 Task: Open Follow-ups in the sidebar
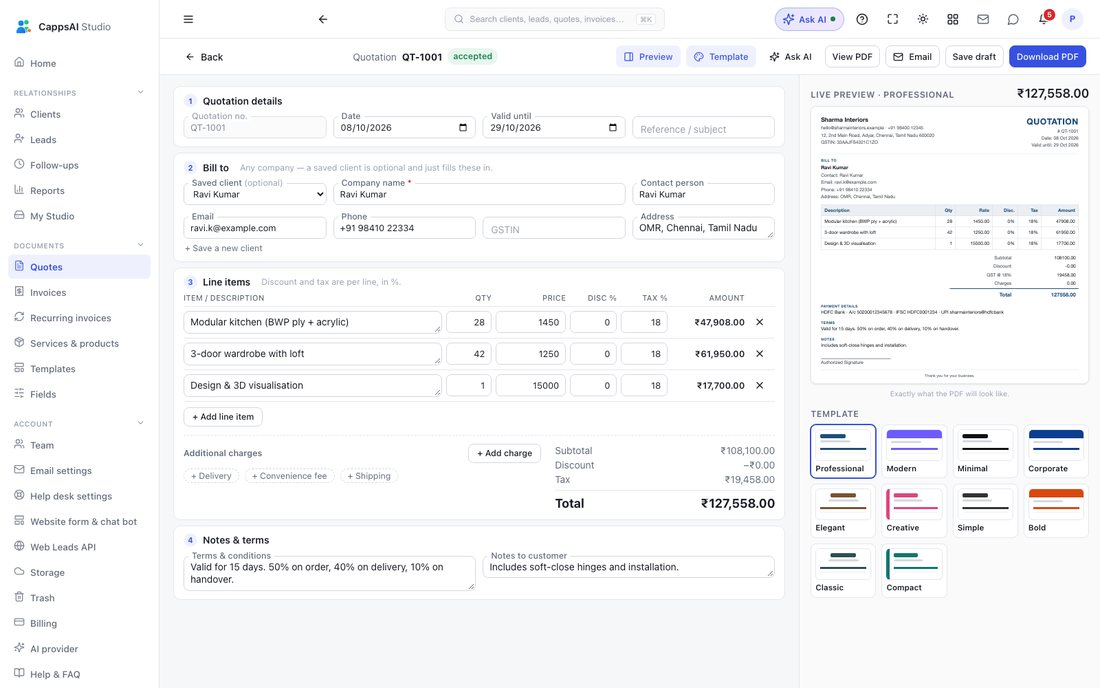click(79, 165)
